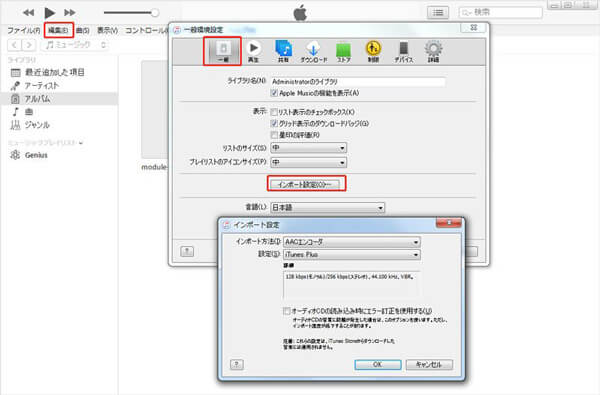Switch to the 制限 preferences tab
The image size is (600, 395).
click(x=373, y=51)
